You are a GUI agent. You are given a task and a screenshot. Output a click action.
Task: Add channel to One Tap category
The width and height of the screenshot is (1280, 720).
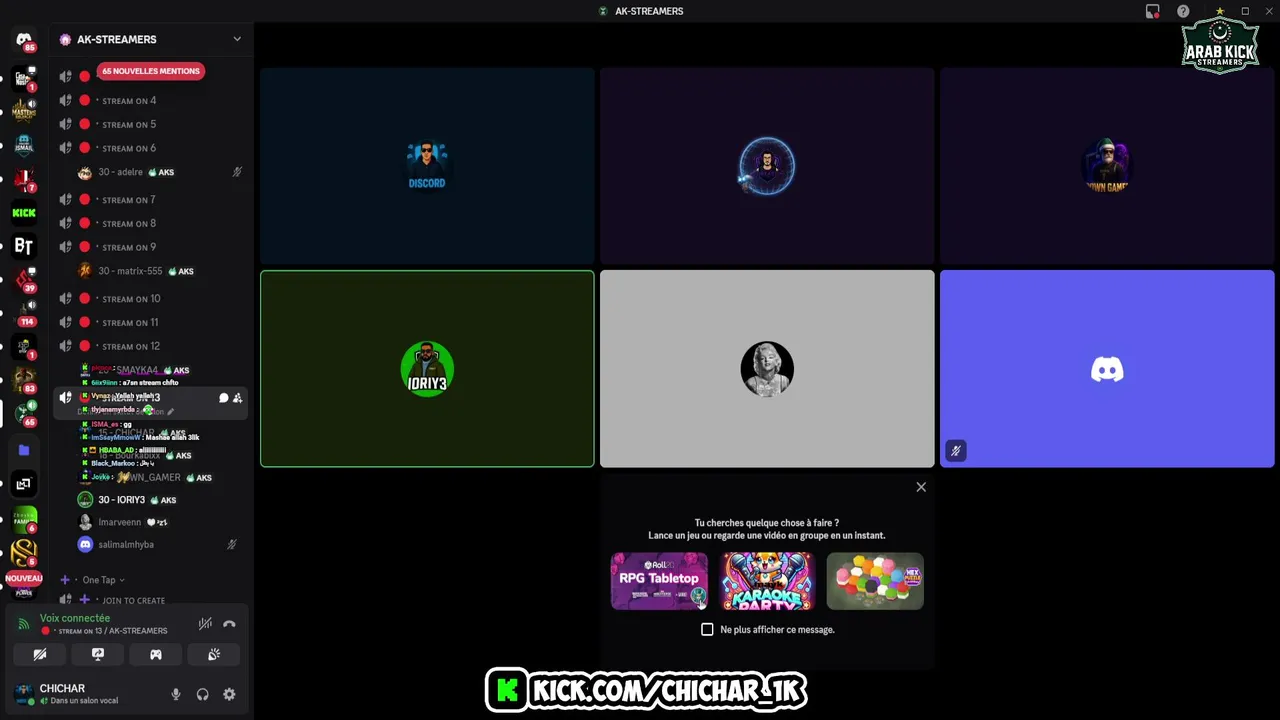[x=65, y=580]
